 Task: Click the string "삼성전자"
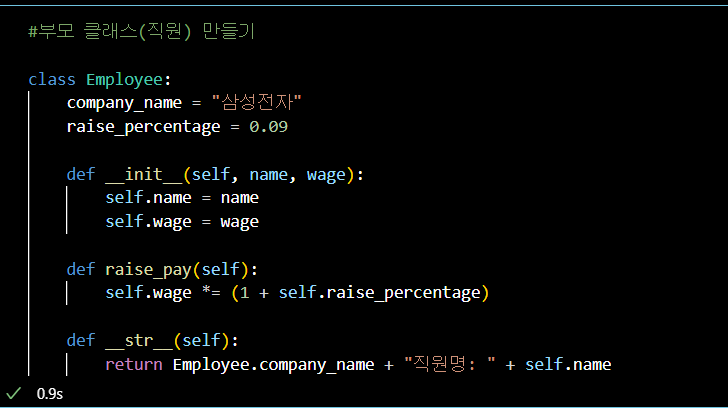tap(257, 102)
